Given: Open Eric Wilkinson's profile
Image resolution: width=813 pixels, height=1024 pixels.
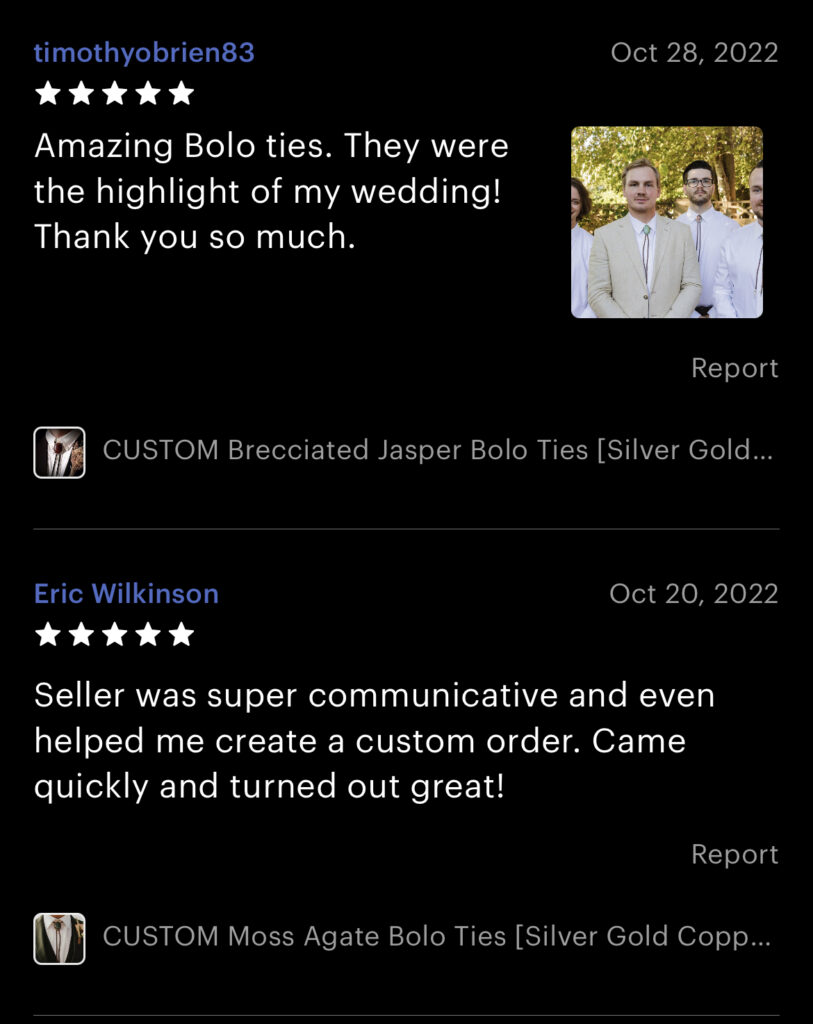Looking at the screenshot, I should click(x=127, y=594).
